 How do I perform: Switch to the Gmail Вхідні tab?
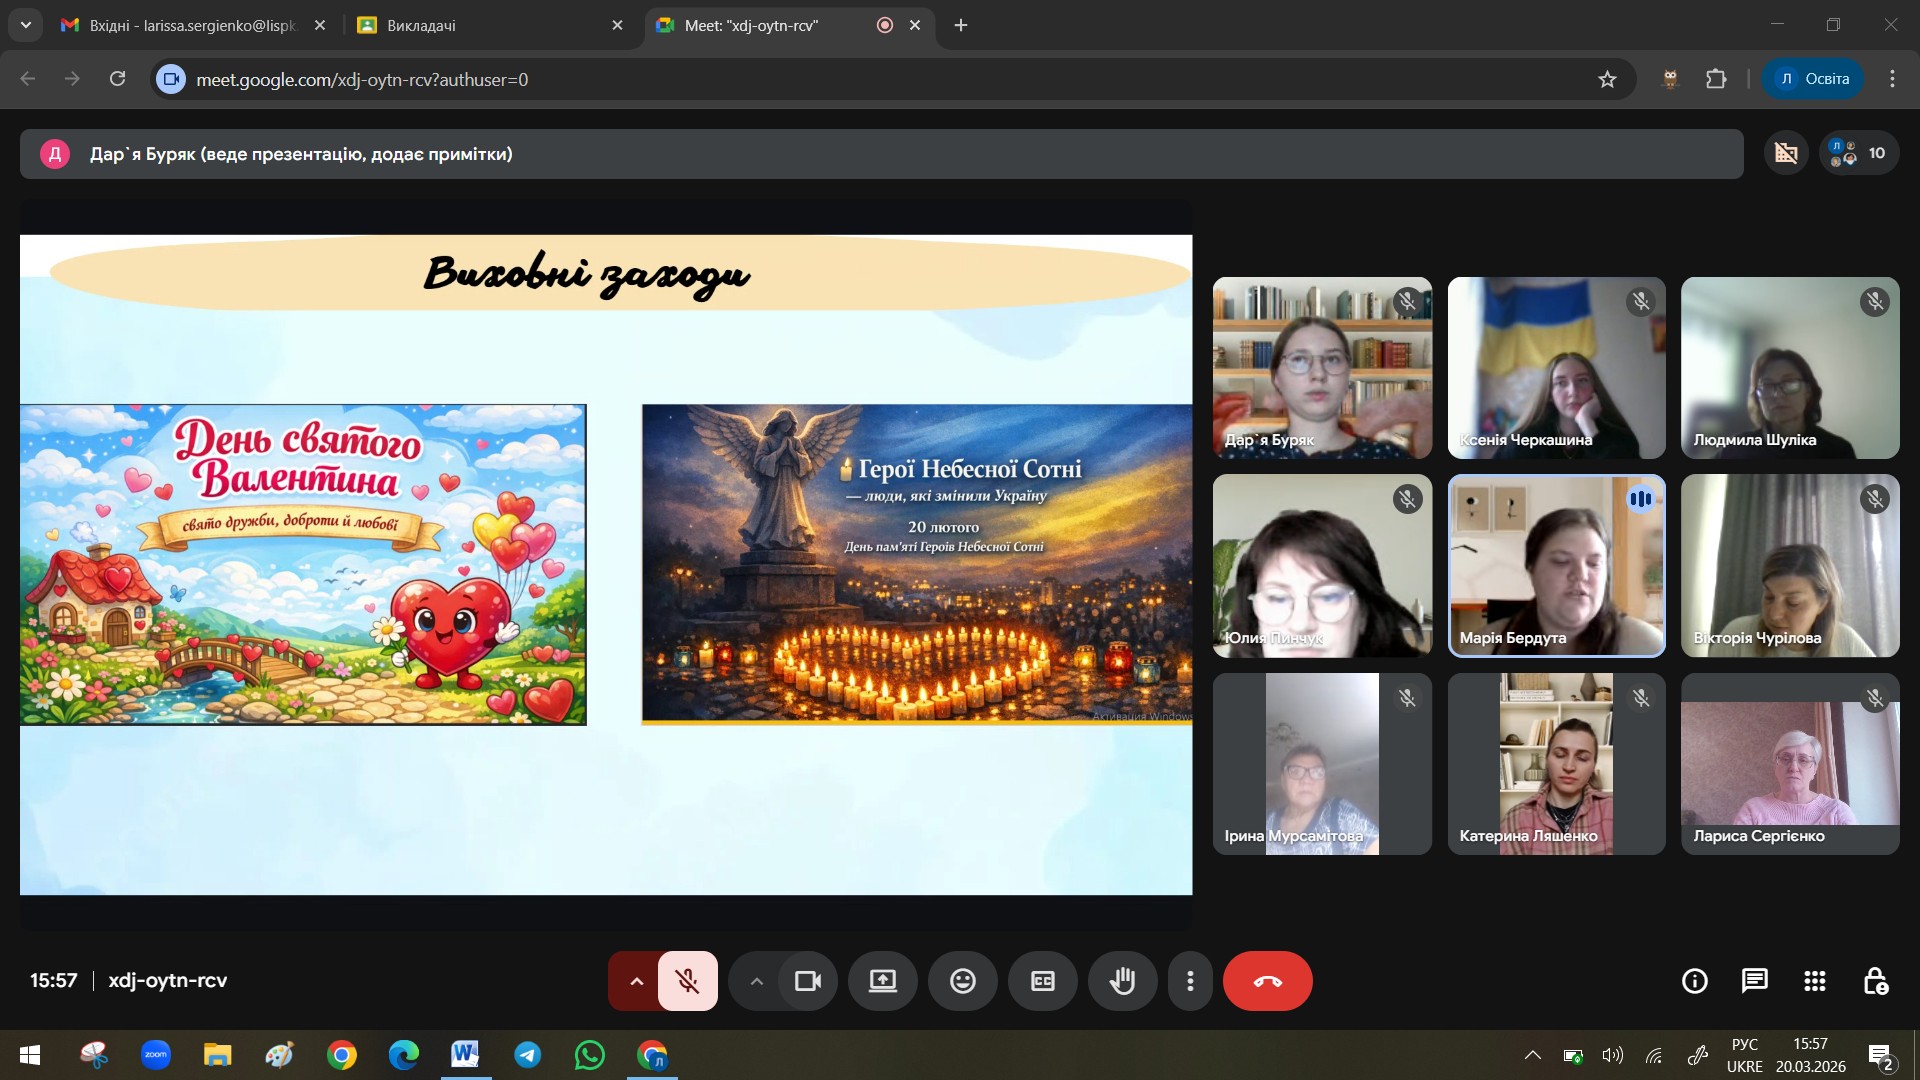coord(190,25)
